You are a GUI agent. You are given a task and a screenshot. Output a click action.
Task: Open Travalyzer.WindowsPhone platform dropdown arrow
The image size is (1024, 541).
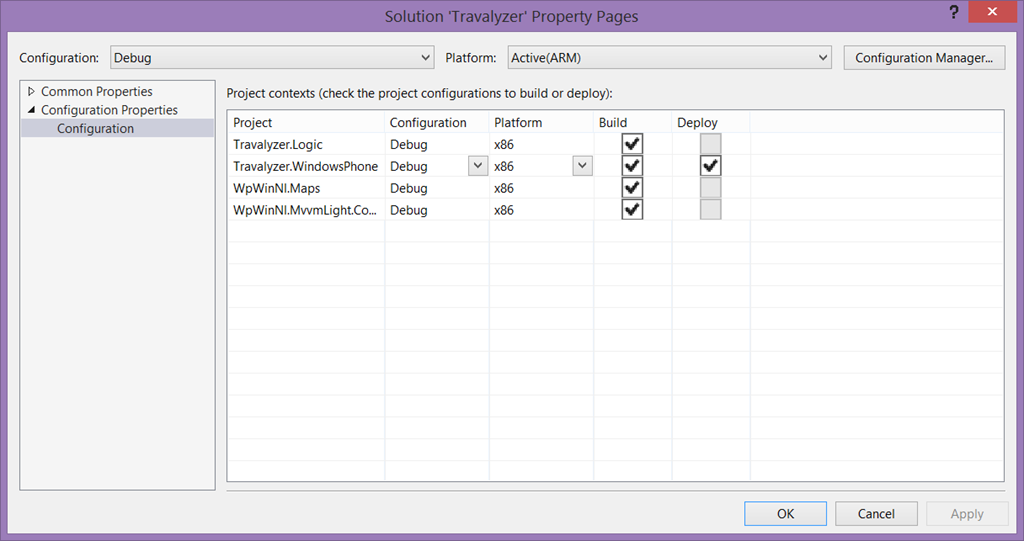point(583,166)
